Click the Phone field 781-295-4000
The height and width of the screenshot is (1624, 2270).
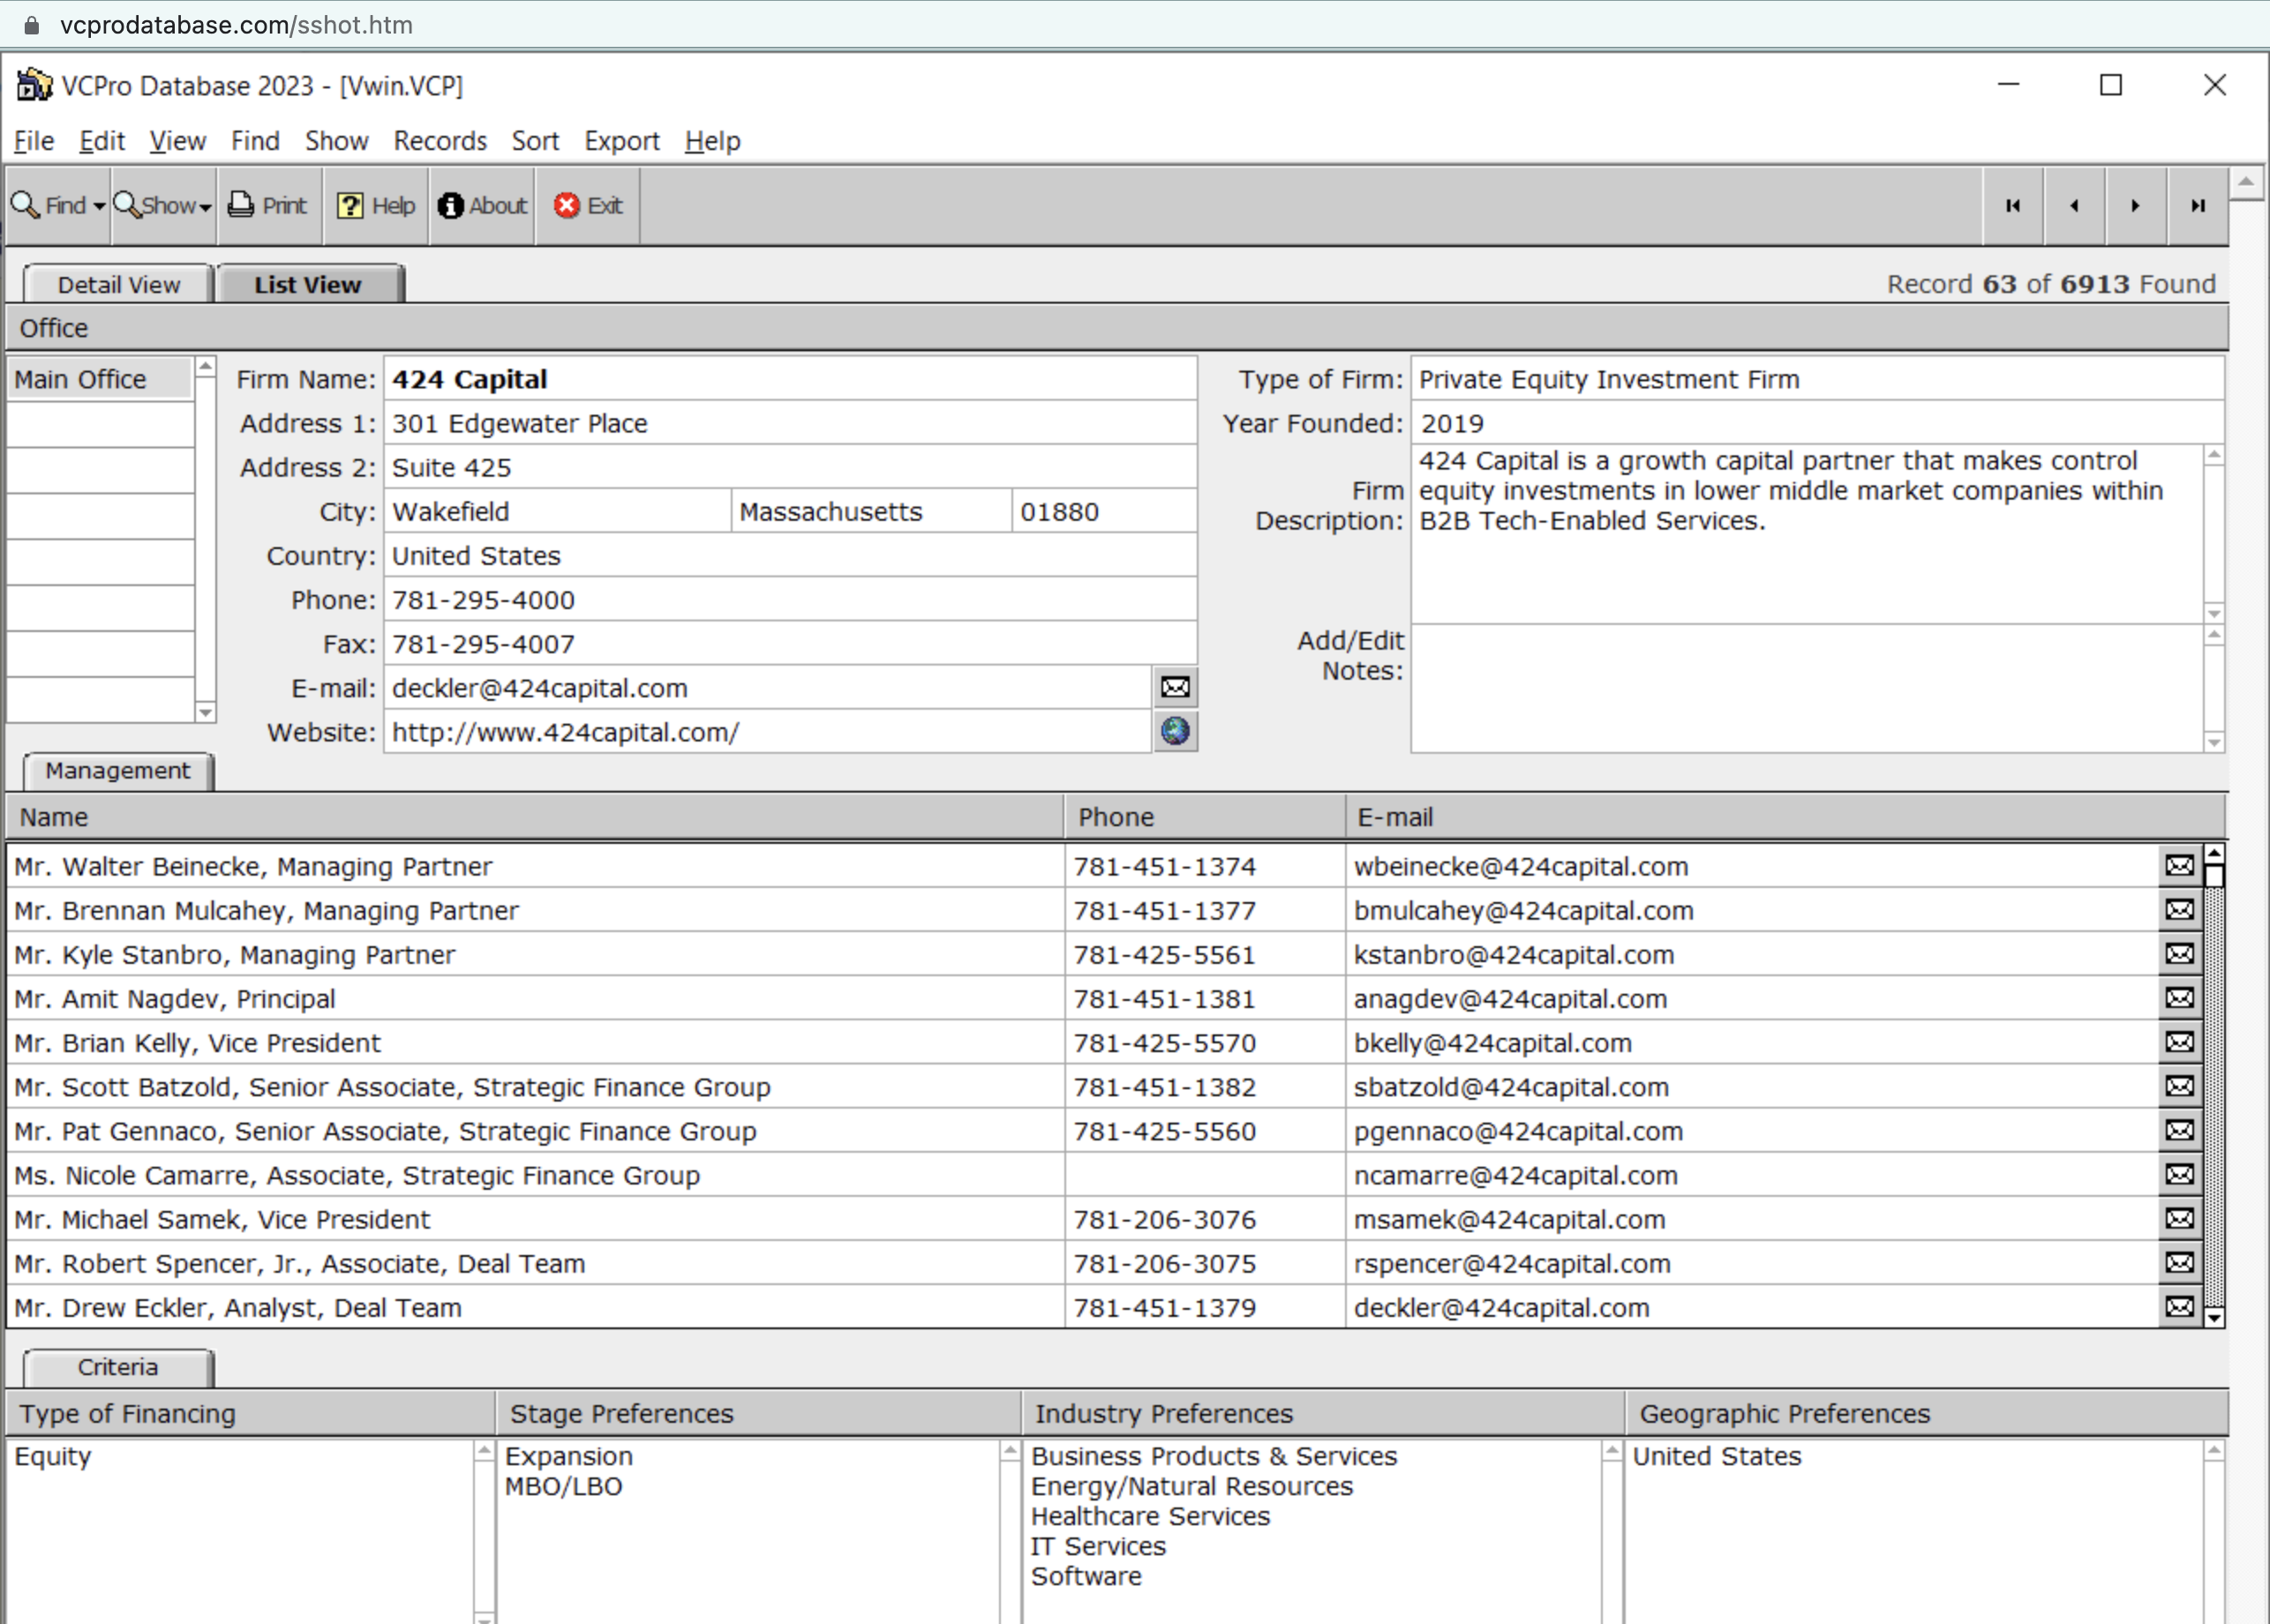point(790,600)
